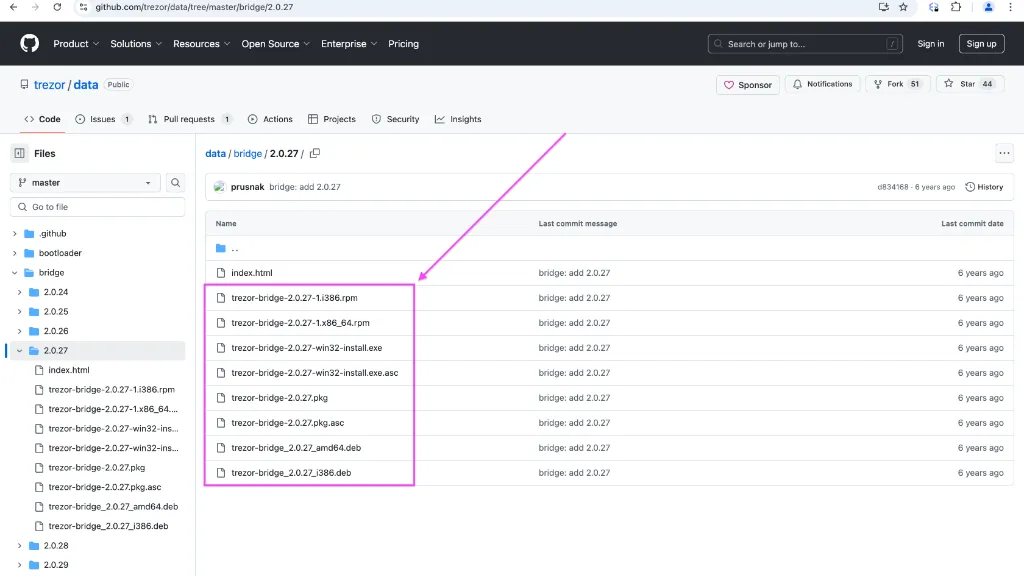
Task: Click the Notifications button
Action: (822, 84)
